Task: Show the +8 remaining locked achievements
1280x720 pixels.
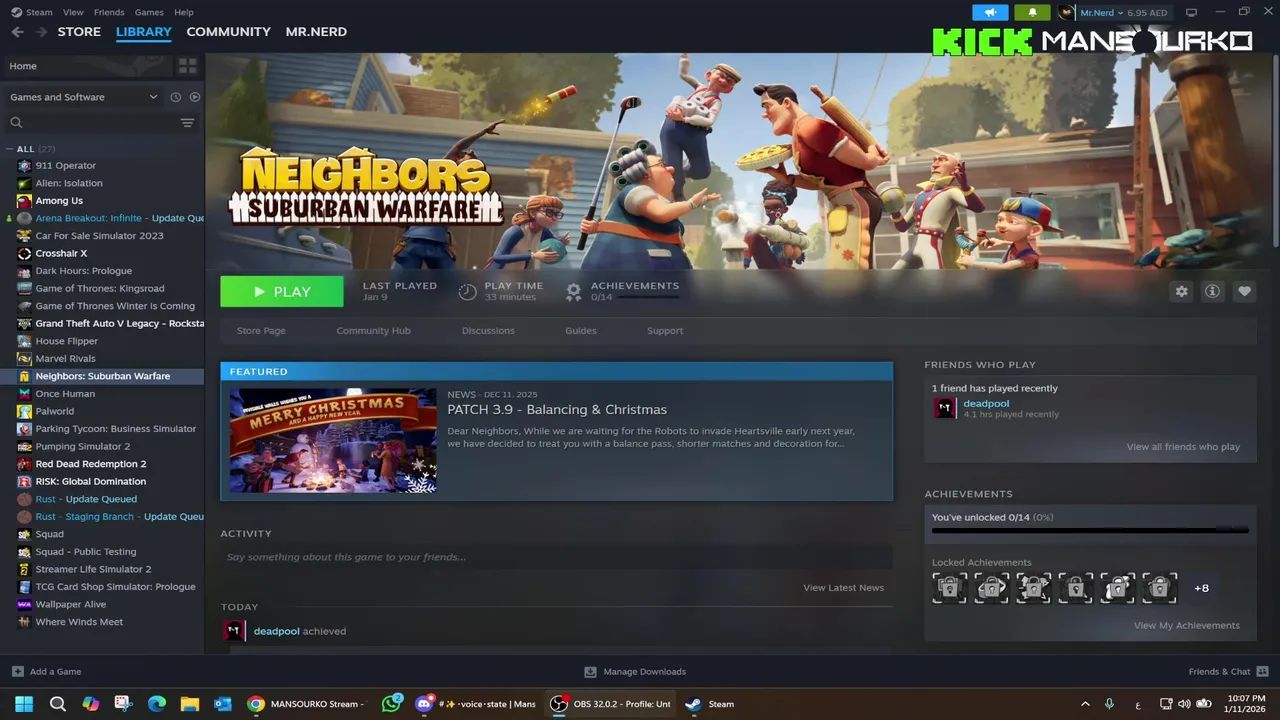Action: [1201, 588]
